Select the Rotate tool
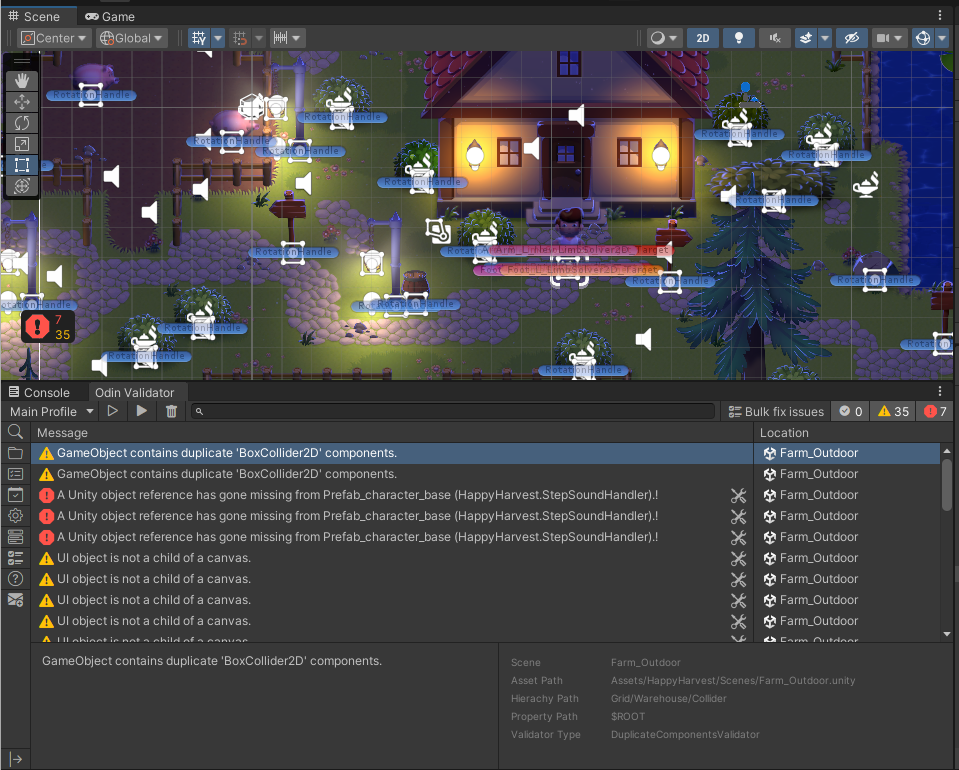 tap(22, 123)
